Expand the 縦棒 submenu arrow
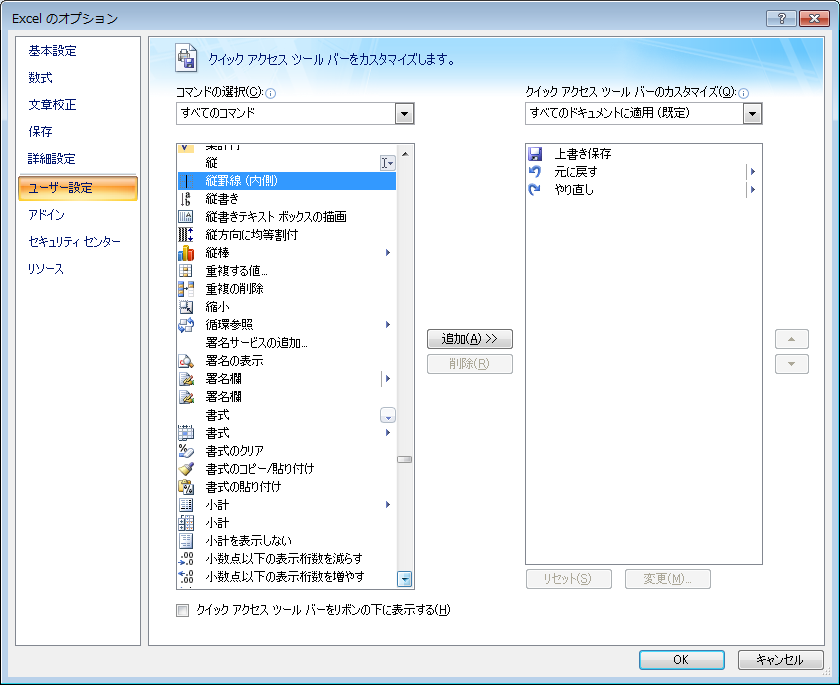 [x=389, y=253]
